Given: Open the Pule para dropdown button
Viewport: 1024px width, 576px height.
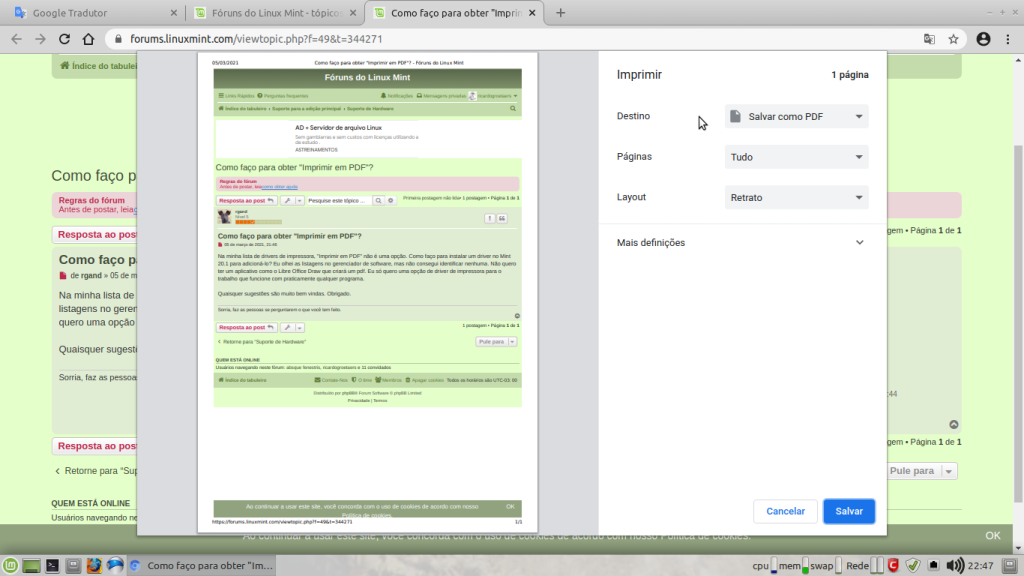Looking at the screenshot, I should coord(923,471).
